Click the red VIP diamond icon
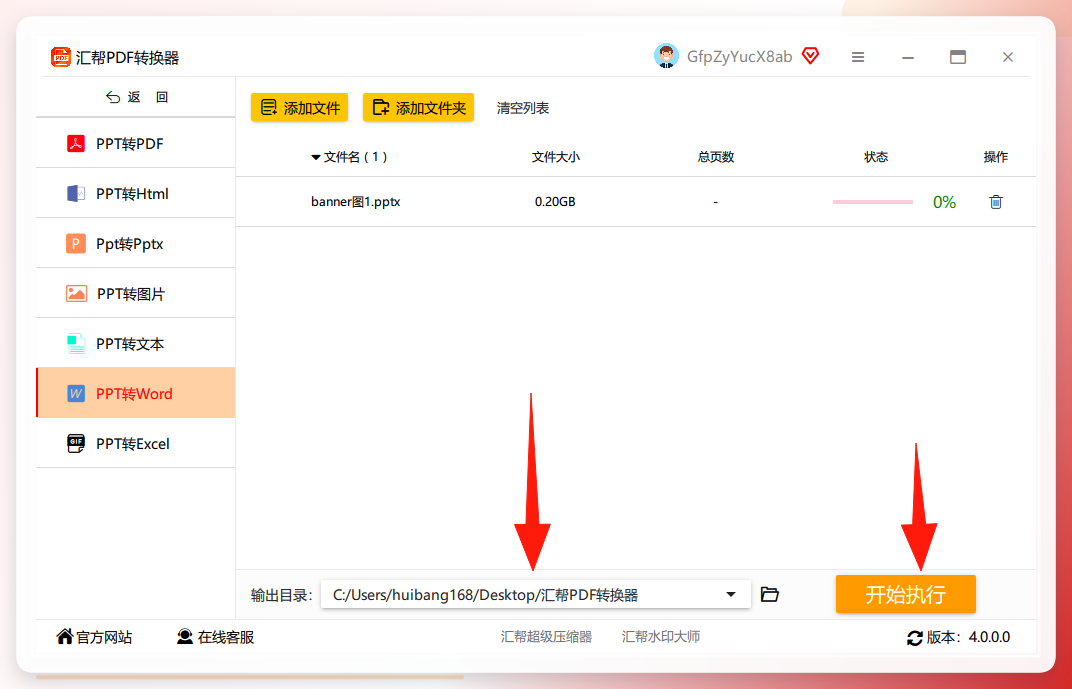Image resolution: width=1072 pixels, height=689 pixels. [810, 56]
